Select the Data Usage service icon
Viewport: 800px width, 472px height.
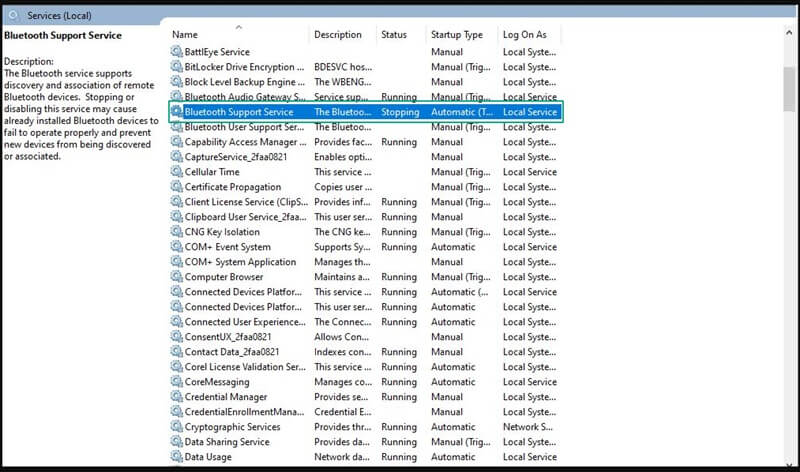click(x=177, y=457)
